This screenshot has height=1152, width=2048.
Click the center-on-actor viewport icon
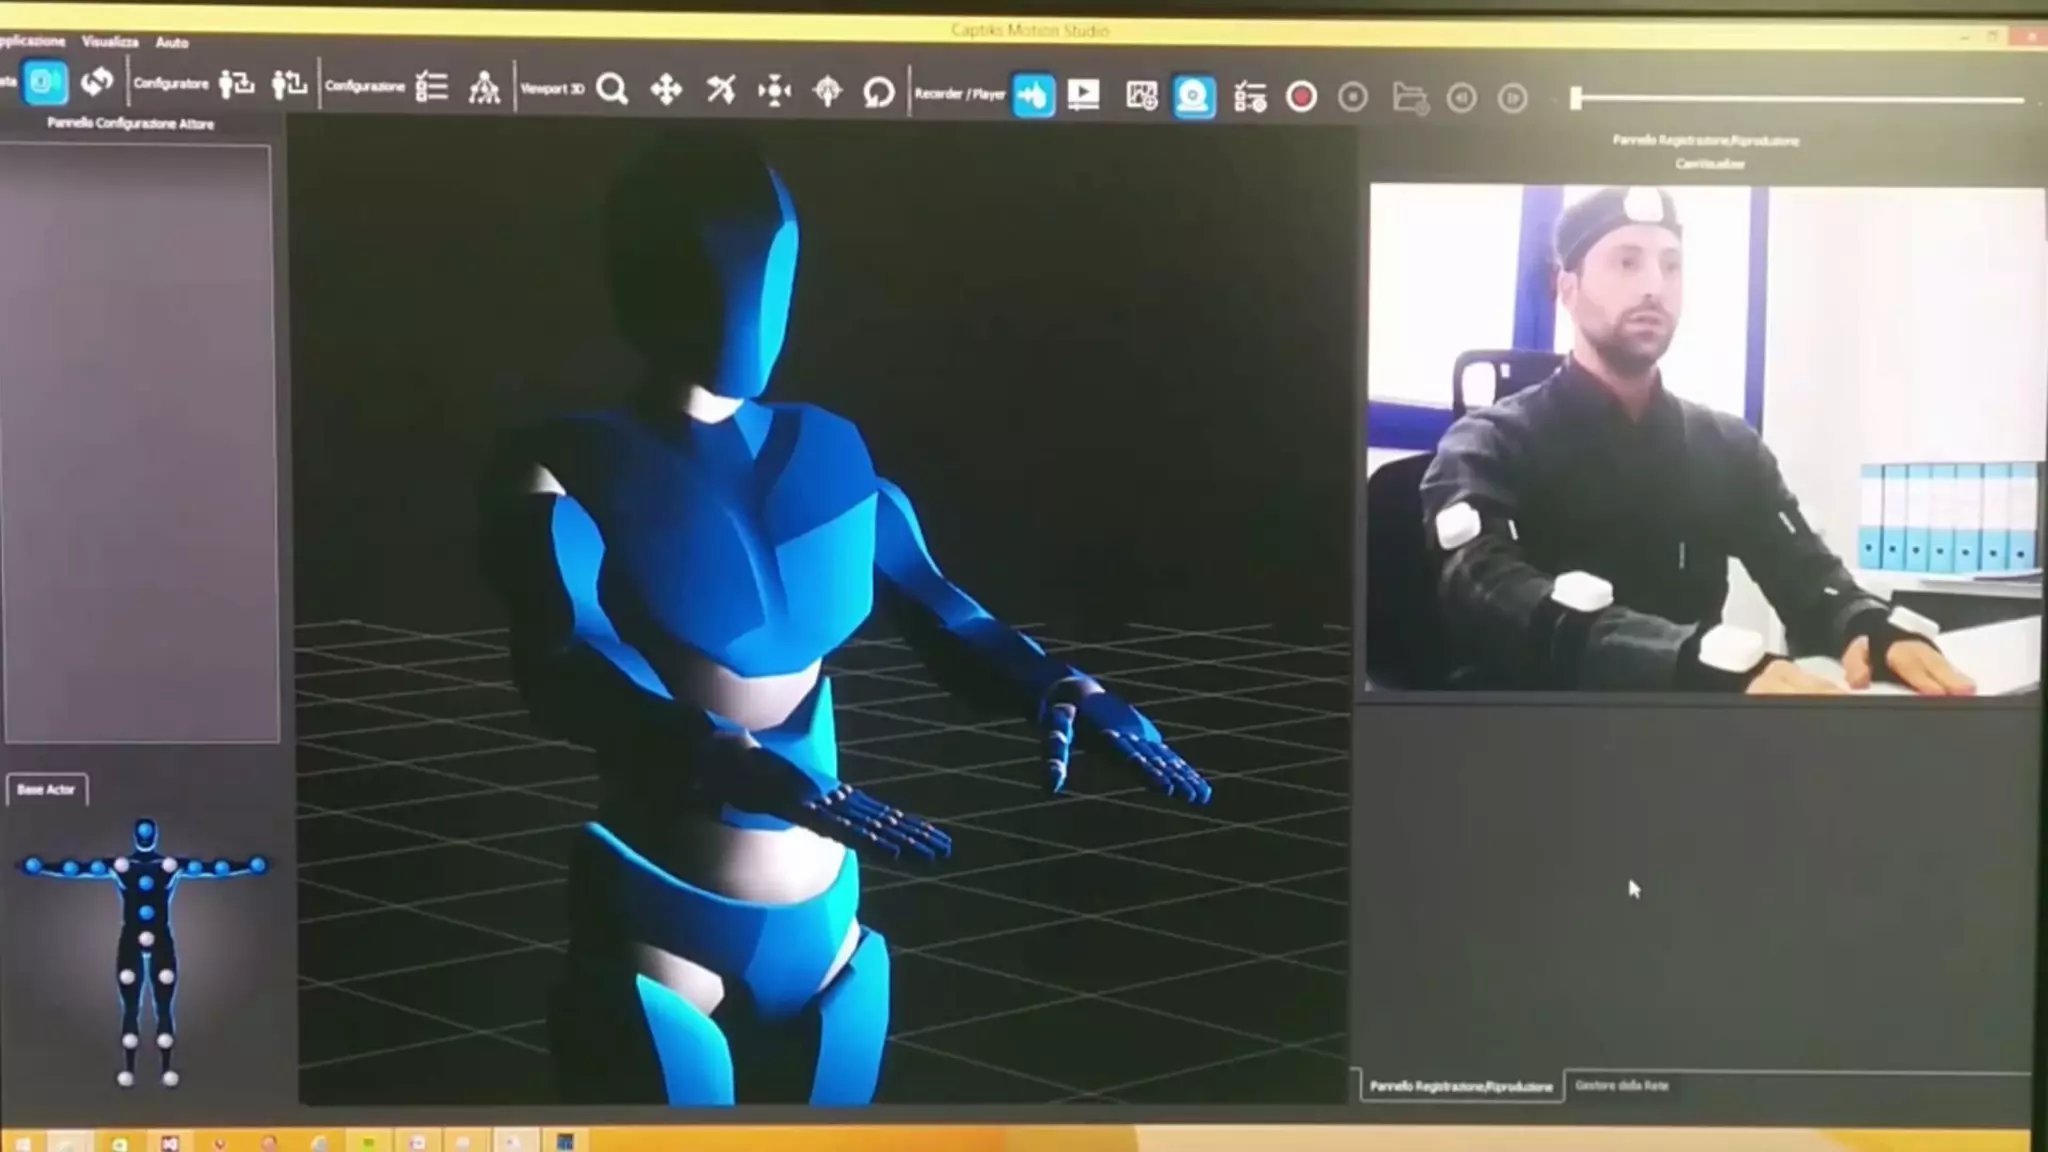(774, 92)
